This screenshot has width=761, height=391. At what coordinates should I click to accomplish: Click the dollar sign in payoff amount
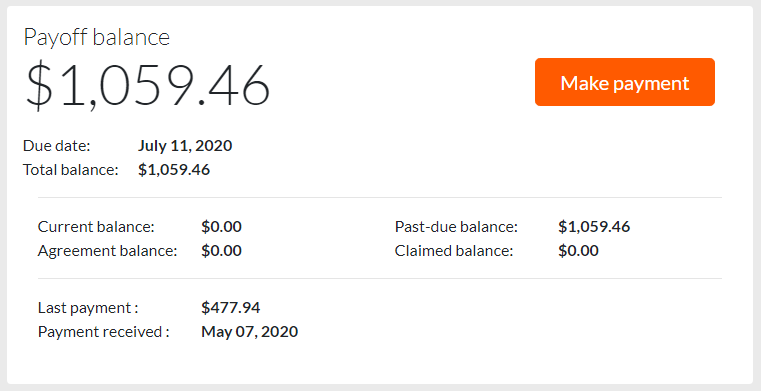point(39,85)
